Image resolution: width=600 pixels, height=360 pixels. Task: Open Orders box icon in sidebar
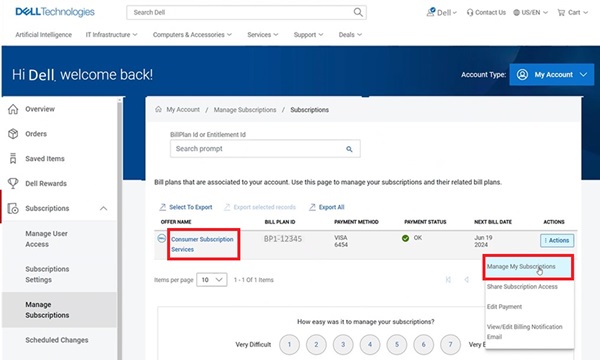(x=13, y=134)
